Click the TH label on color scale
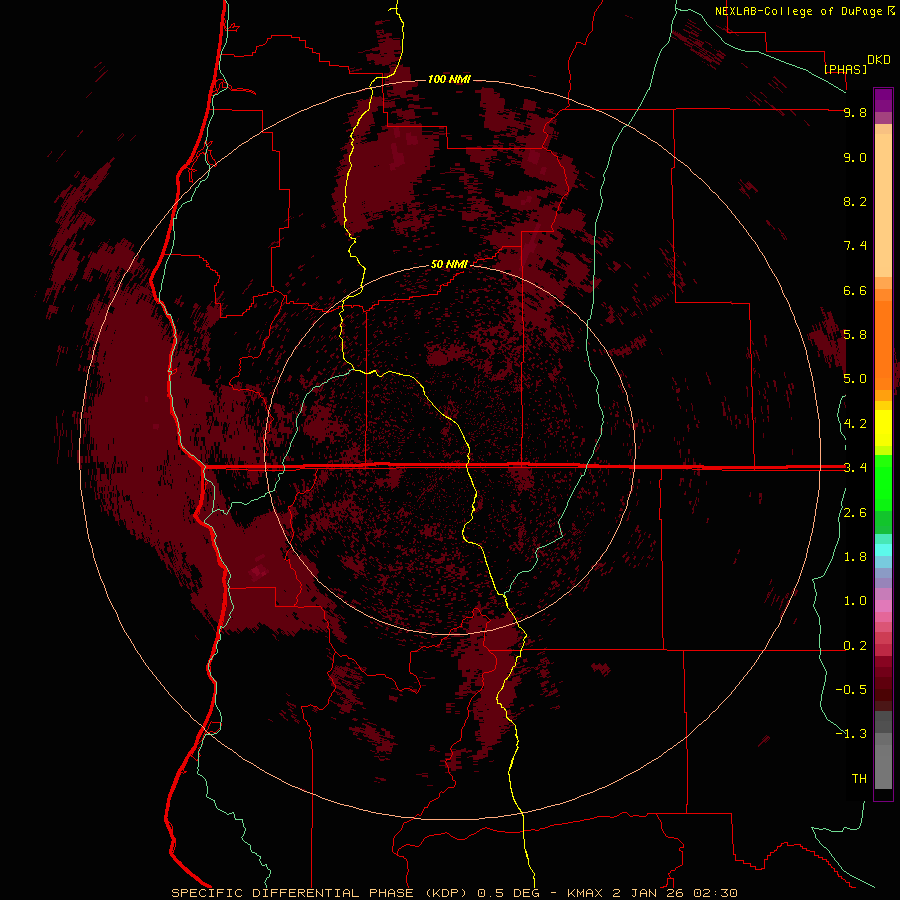The height and width of the screenshot is (900, 900). click(x=859, y=779)
